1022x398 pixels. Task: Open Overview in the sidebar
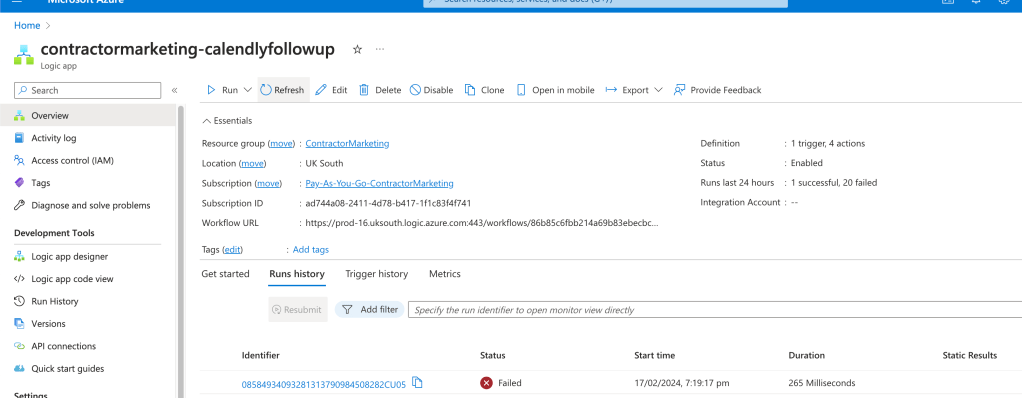88,116
